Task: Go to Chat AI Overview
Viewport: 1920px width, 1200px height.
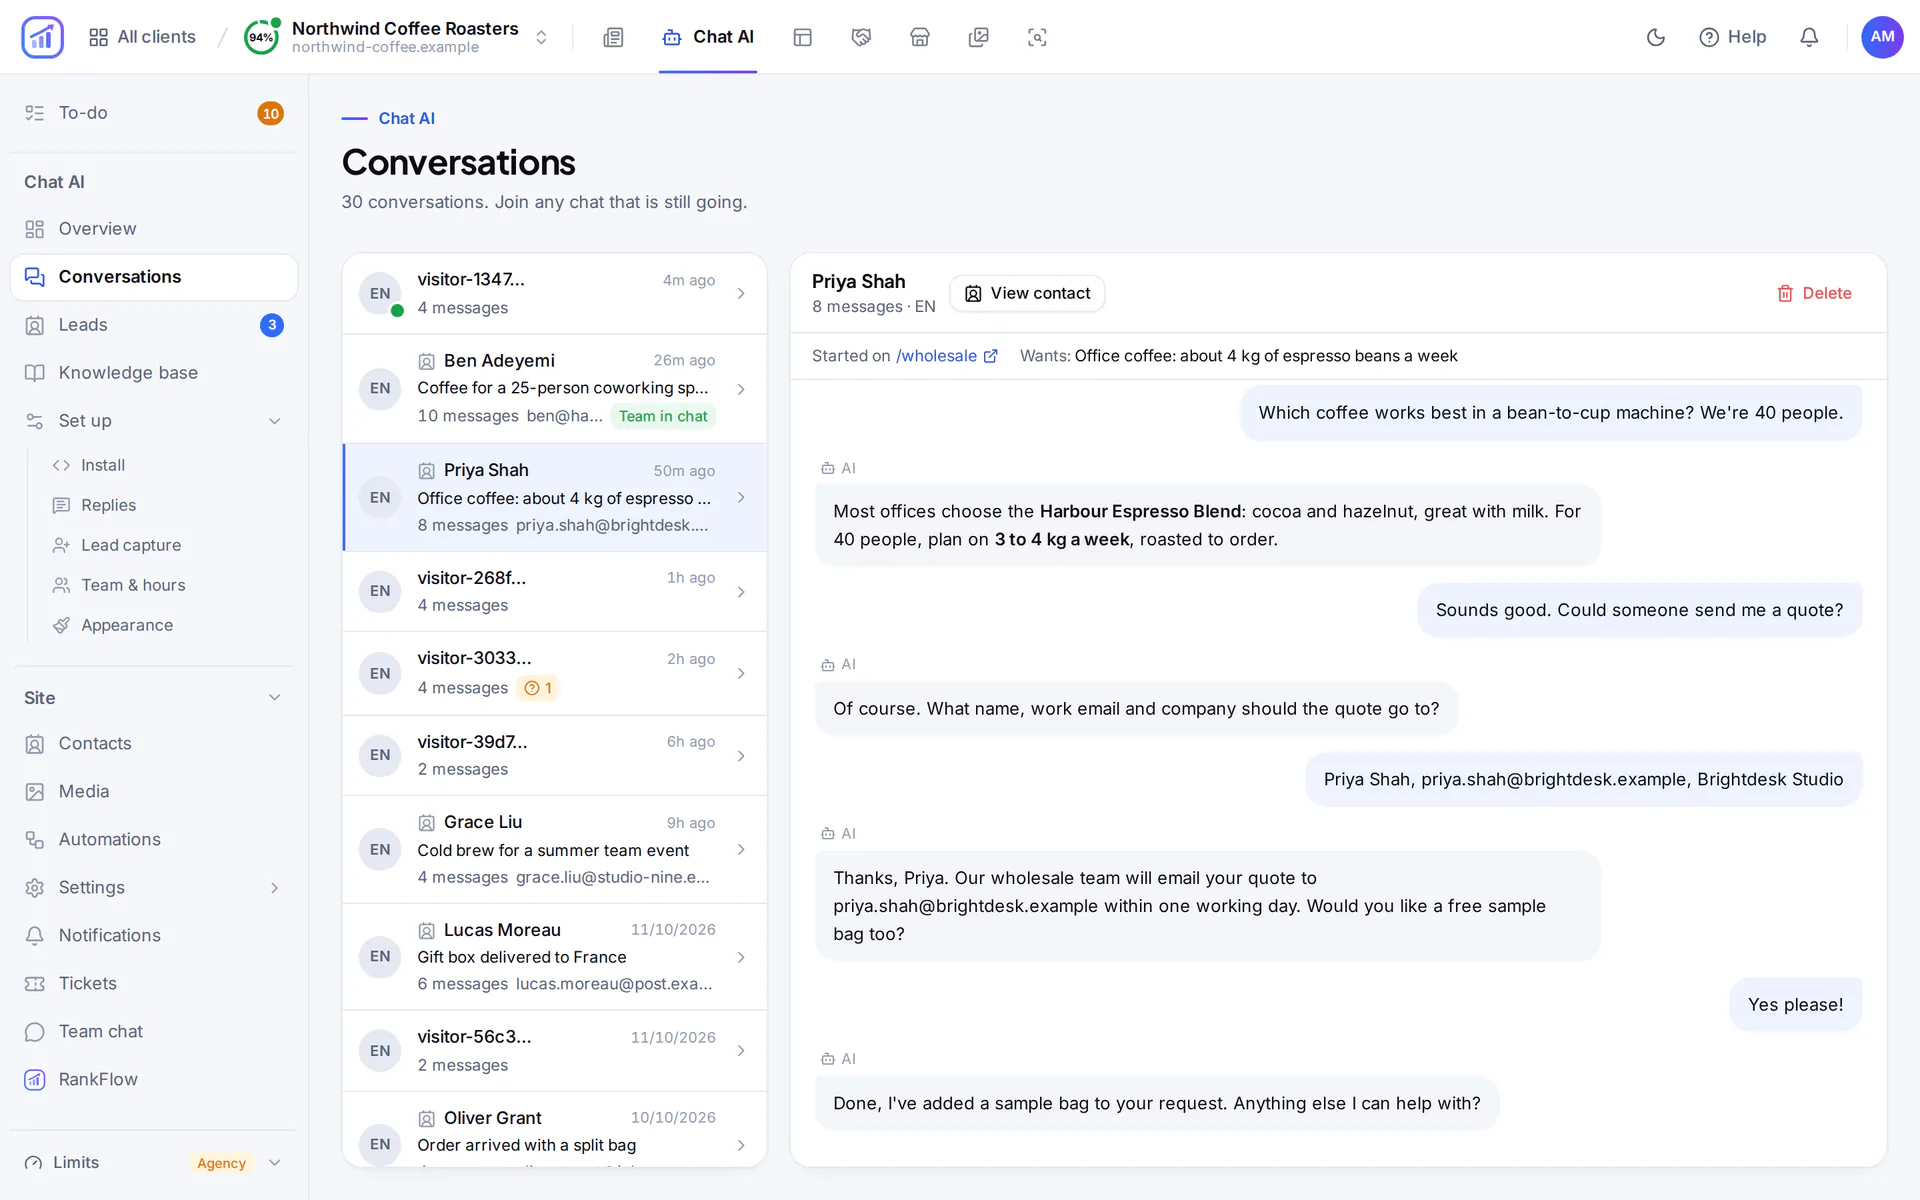Action: pyautogui.click(x=154, y=229)
